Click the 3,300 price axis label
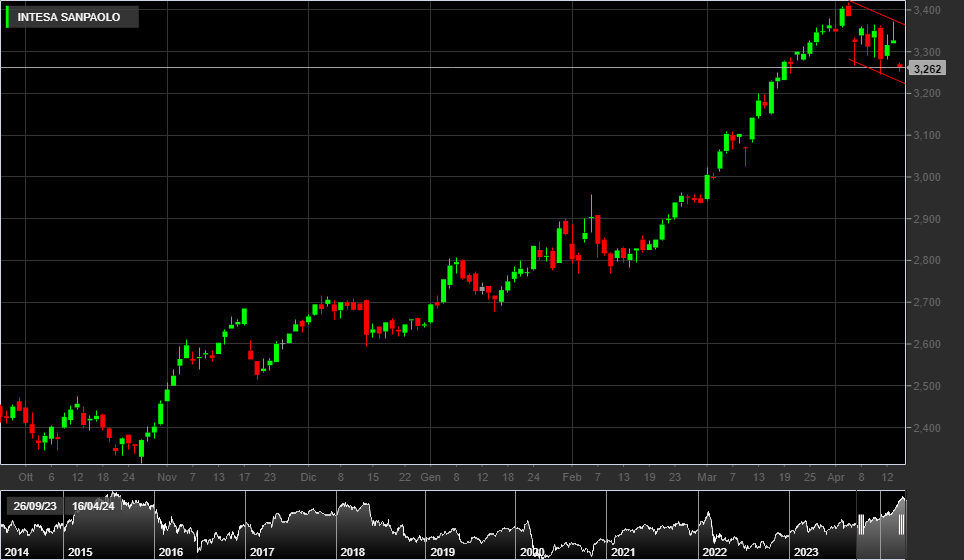964x560 pixels. point(926,52)
